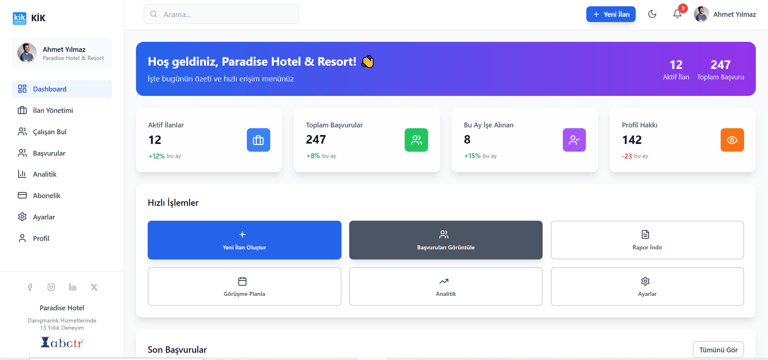Click the "+15%" growth text

coord(472,156)
